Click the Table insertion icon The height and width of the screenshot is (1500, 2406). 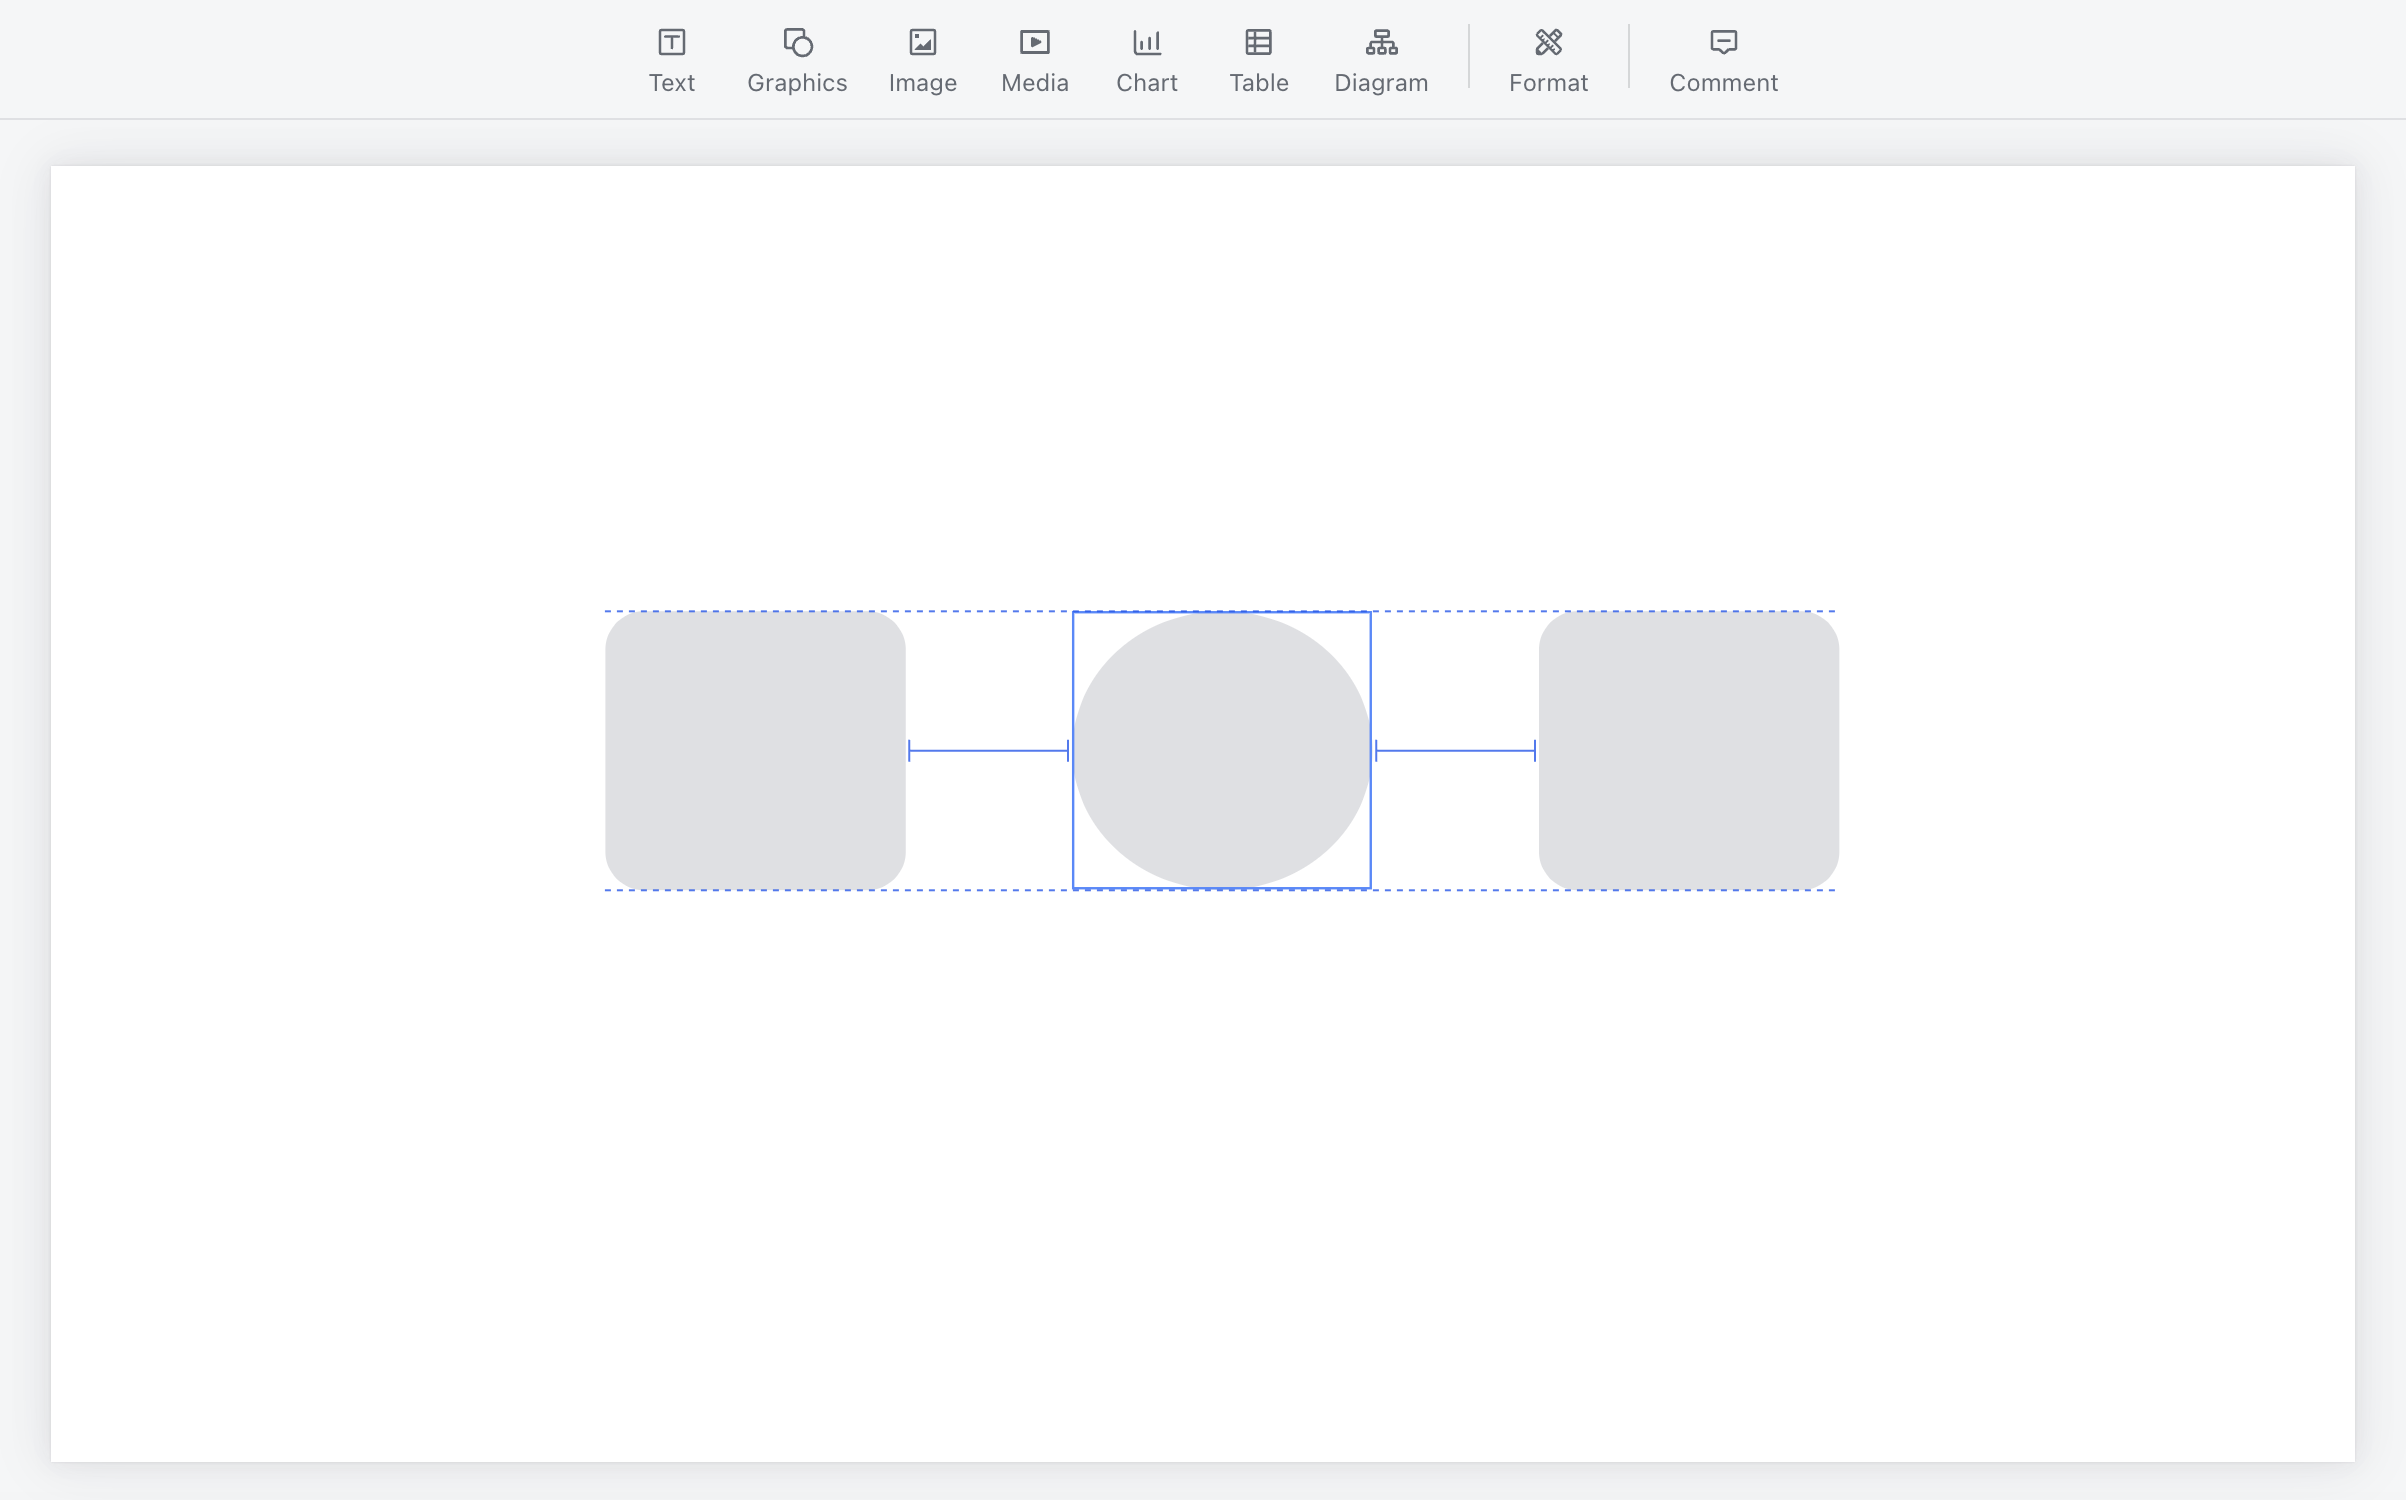pyautogui.click(x=1258, y=44)
